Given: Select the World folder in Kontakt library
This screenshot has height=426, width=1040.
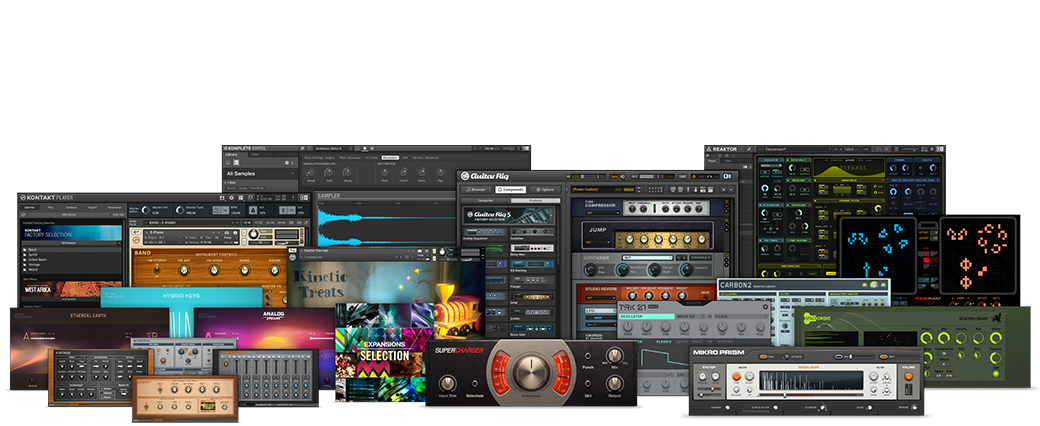Looking at the screenshot, I should [33, 269].
